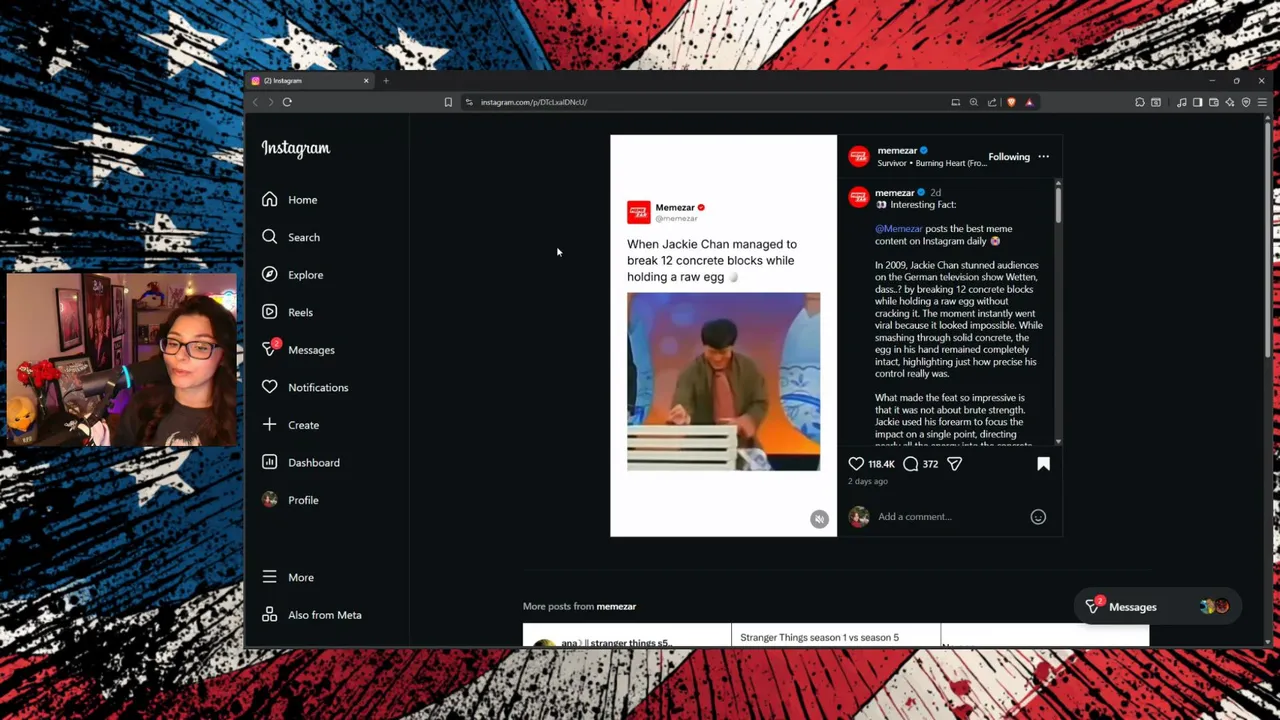
Task: Open the Brave VPN shield icon
Action: (x=1246, y=102)
